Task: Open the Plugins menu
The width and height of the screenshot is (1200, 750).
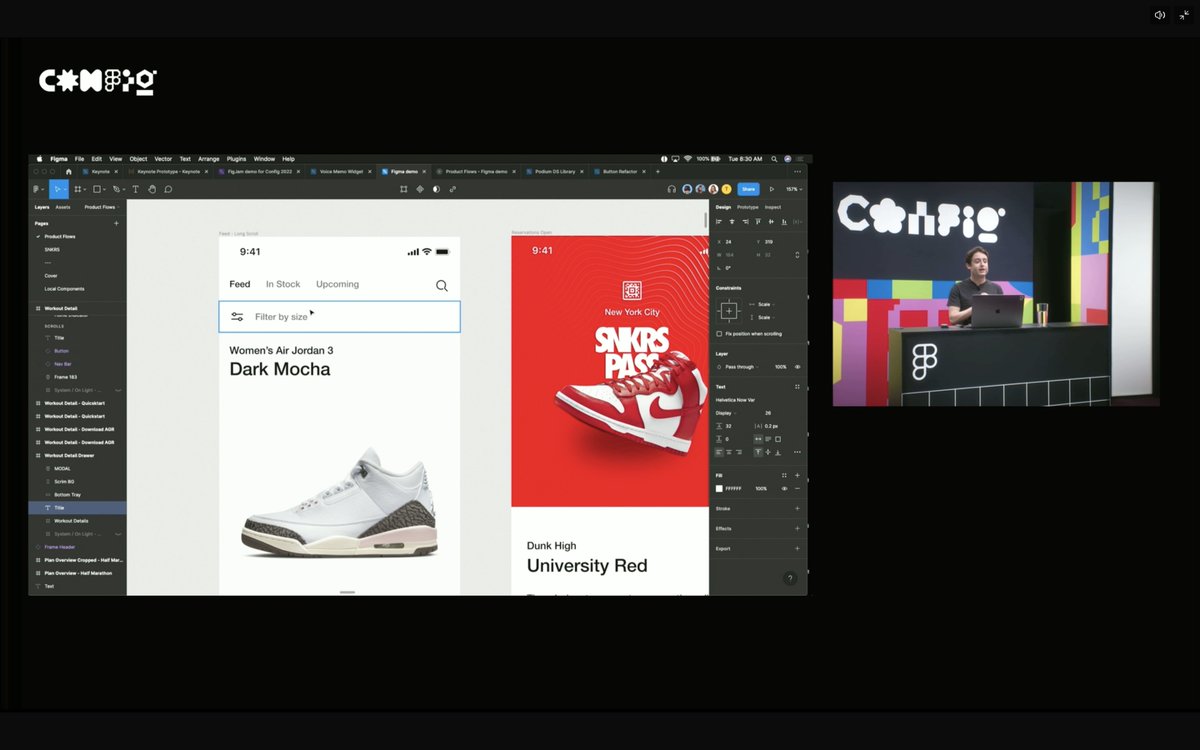Action: coord(236,159)
